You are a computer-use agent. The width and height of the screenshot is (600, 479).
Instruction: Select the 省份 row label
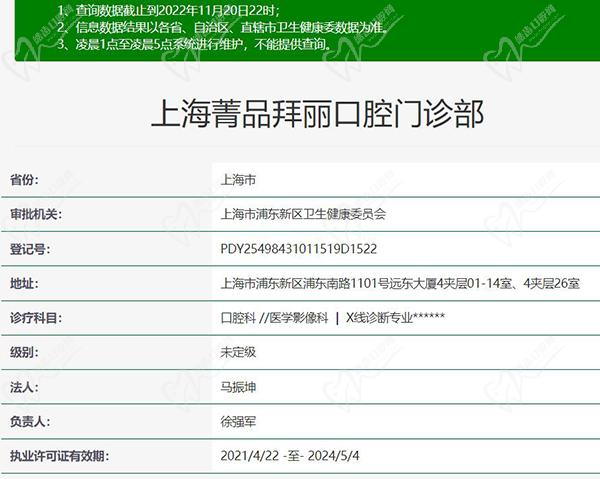24,179
